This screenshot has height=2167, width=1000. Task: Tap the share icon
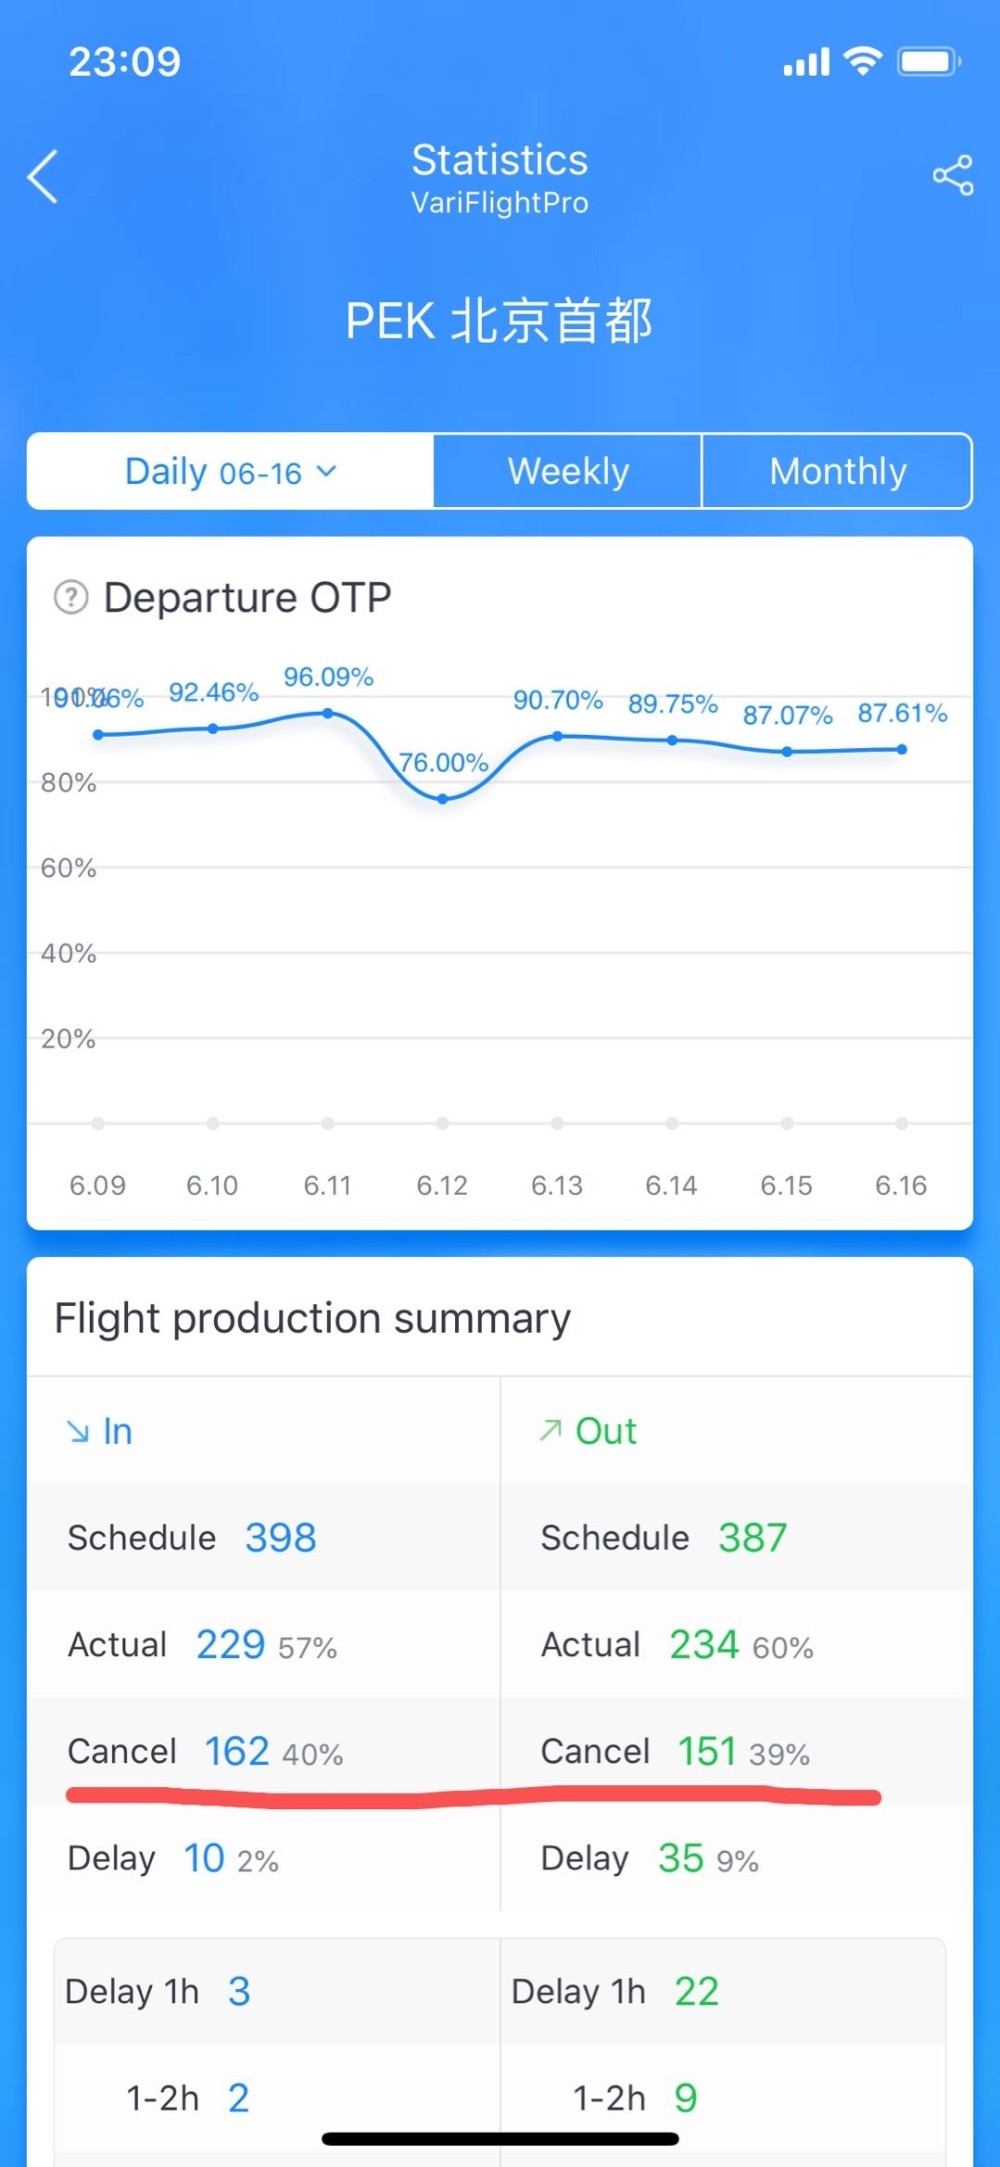tap(952, 176)
